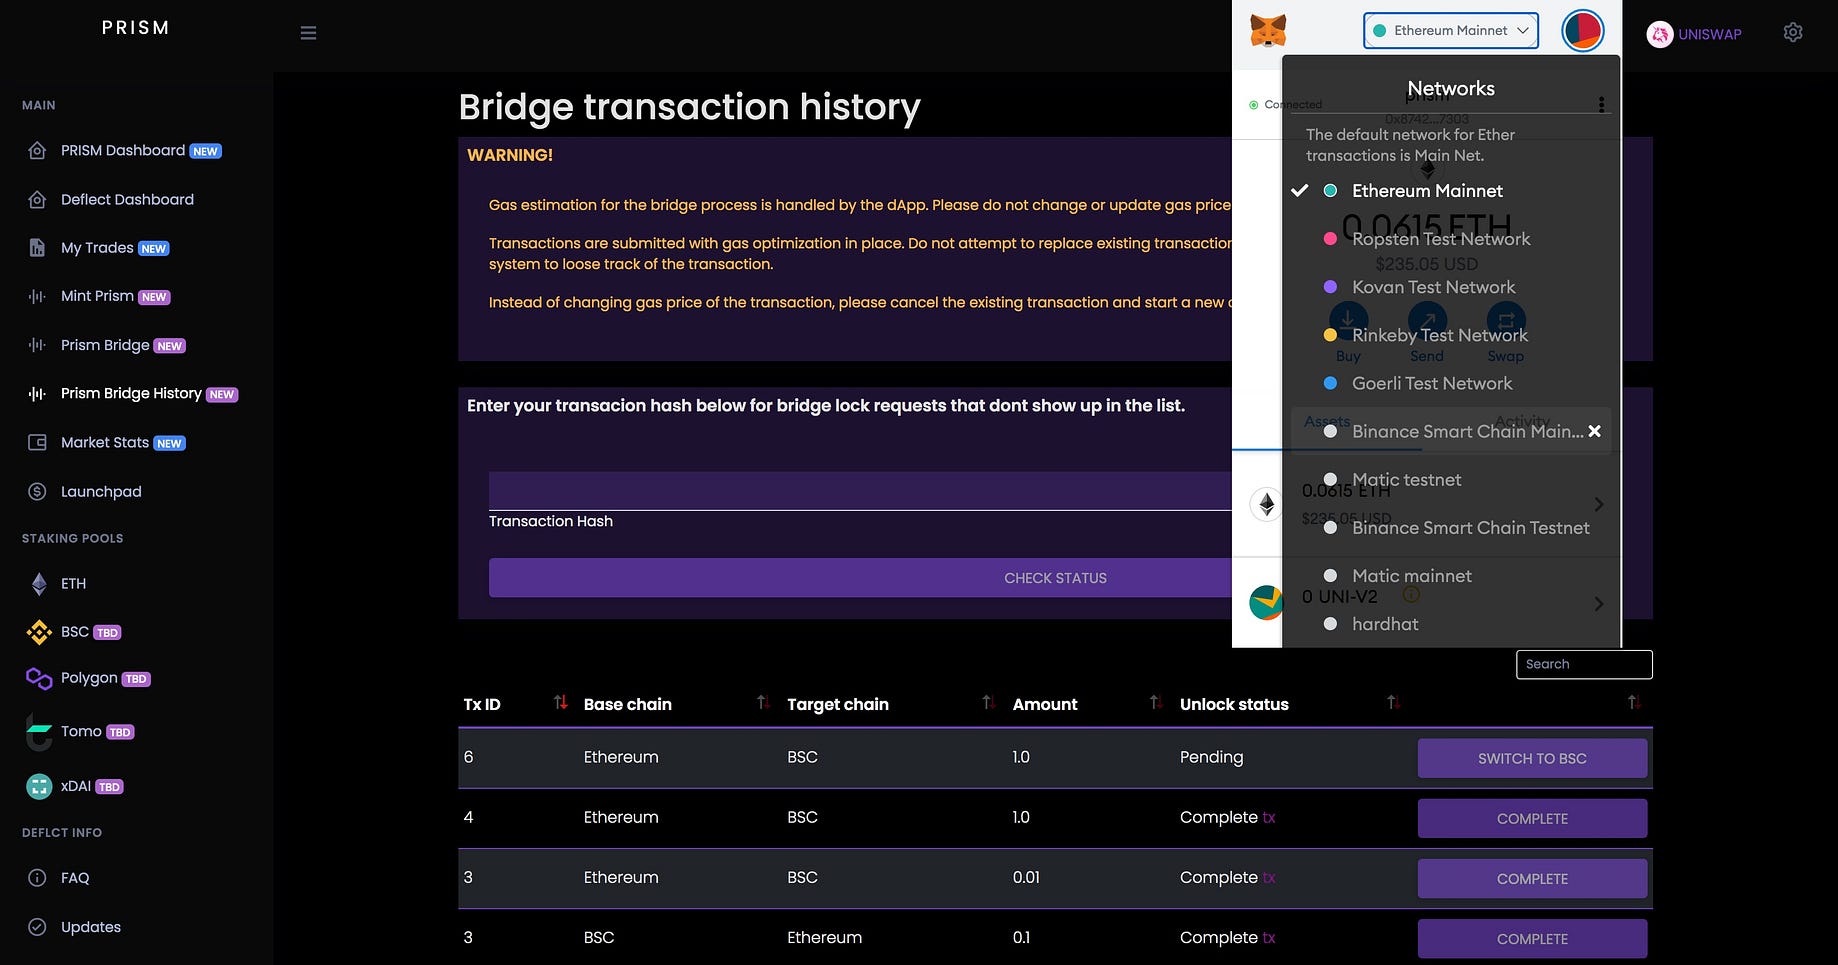The height and width of the screenshot is (965, 1838).
Task: Remove the Binance Smart Chain Mainnet network
Action: pyautogui.click(x=1594, y=431)
